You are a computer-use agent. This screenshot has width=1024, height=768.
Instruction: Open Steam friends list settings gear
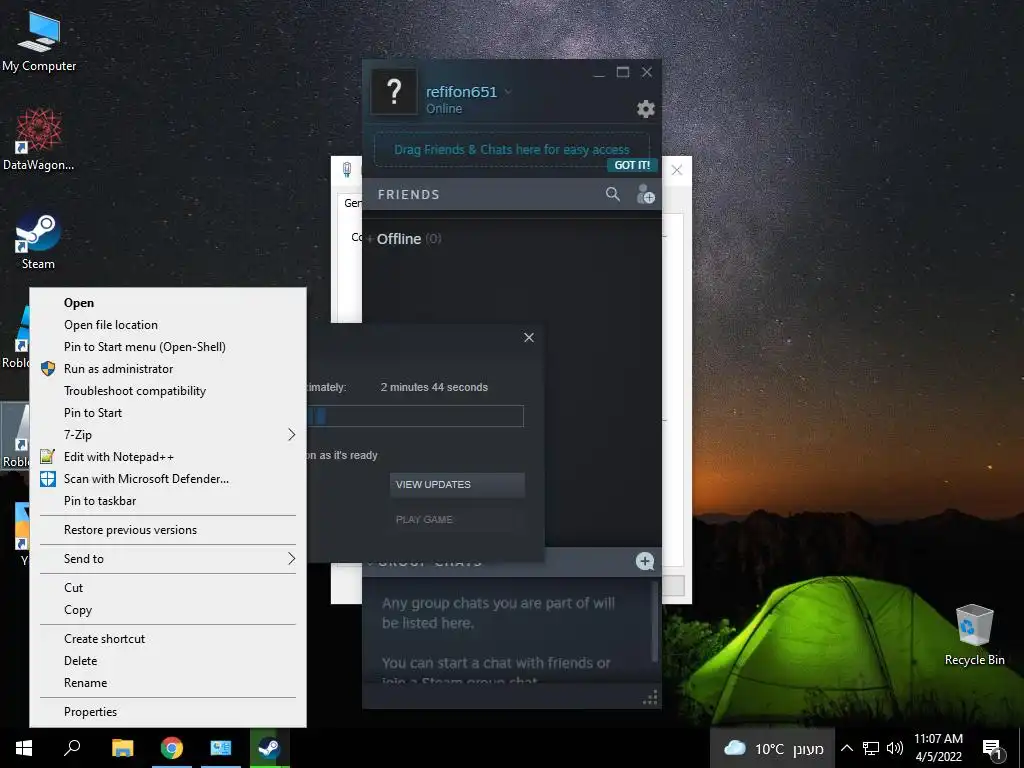(645, 109)
